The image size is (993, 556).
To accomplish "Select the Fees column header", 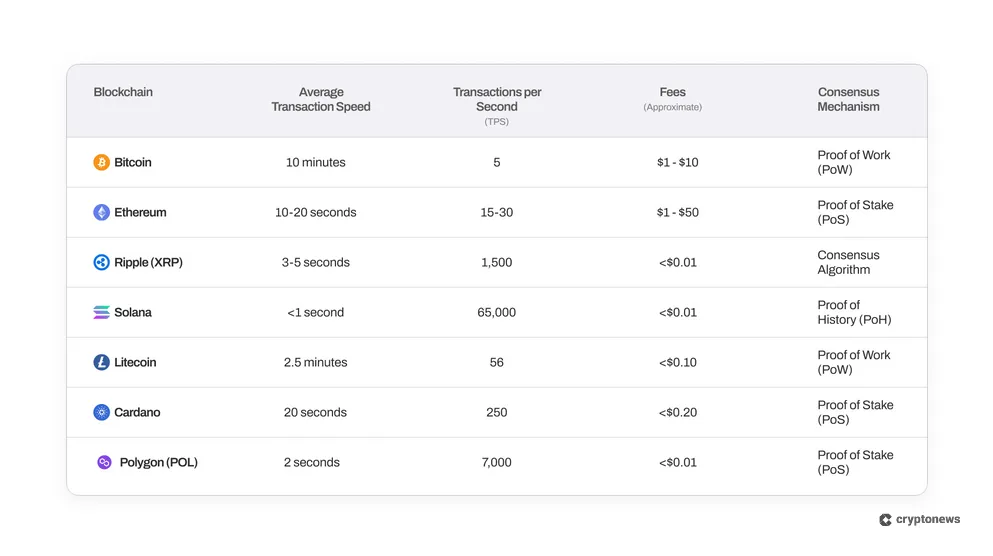I will 673,99.
